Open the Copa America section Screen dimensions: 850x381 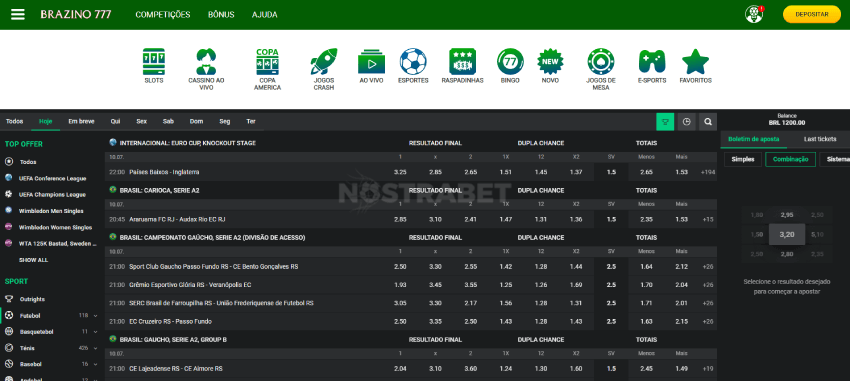coord(267,69)
